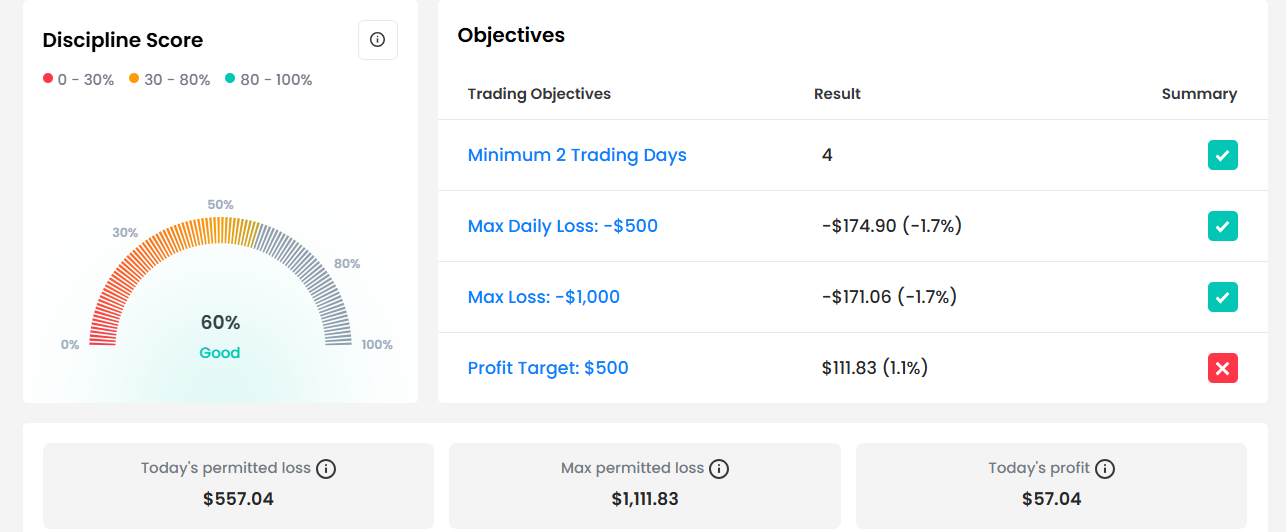Click the red 0 - 30% legend dot
Screen dimensions: 1286x532
48,79
